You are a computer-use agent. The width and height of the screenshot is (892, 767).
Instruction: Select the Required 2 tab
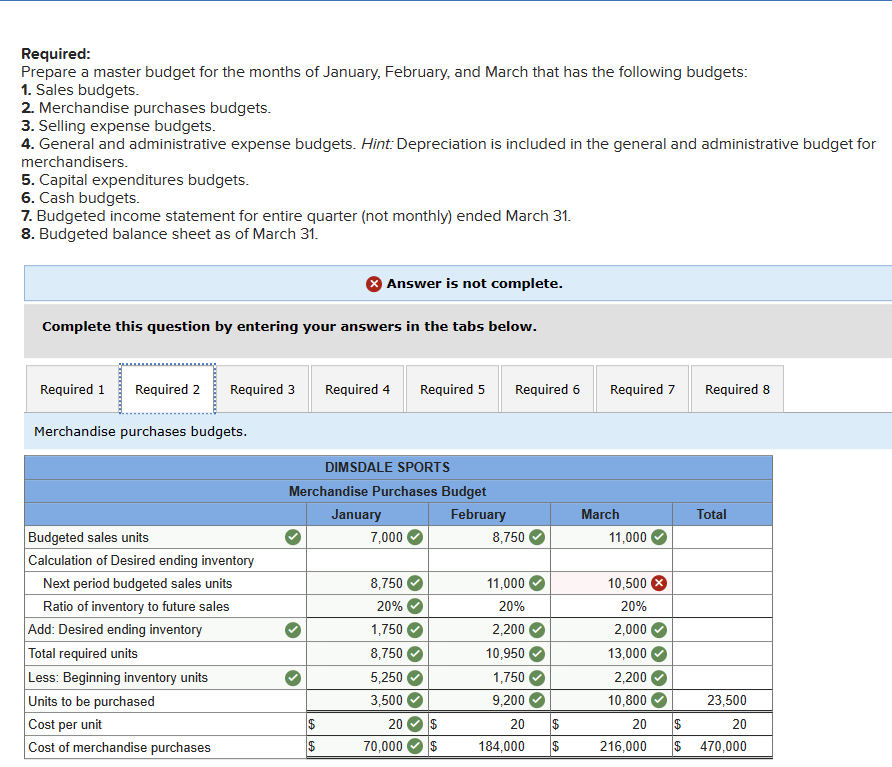pyautogui.click(x=167, y=389)
